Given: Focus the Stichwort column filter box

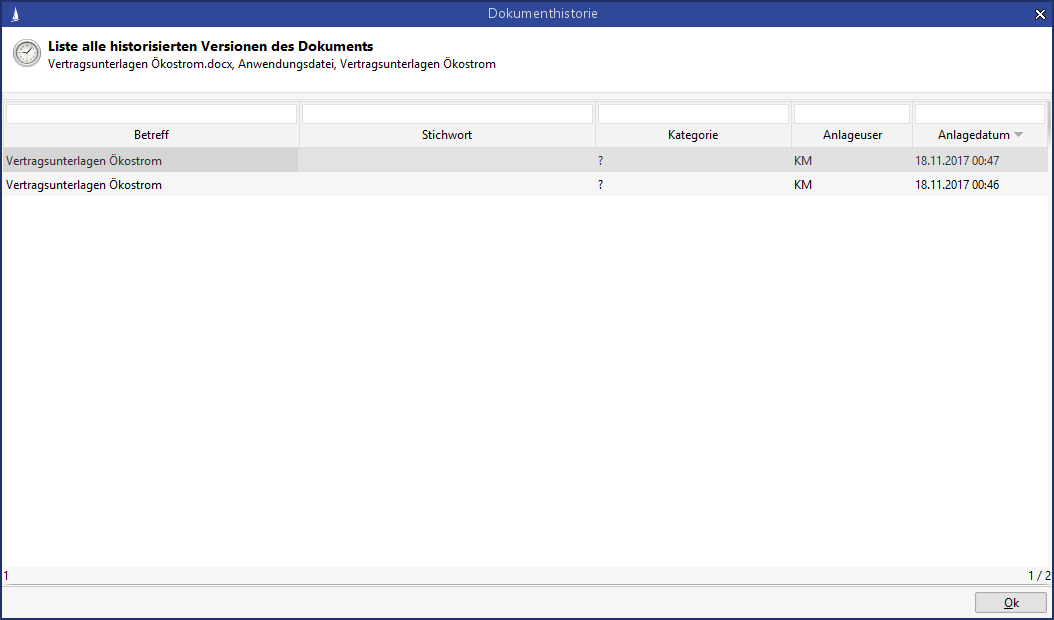Looking at the screenshot, I should tap(447, 114).
